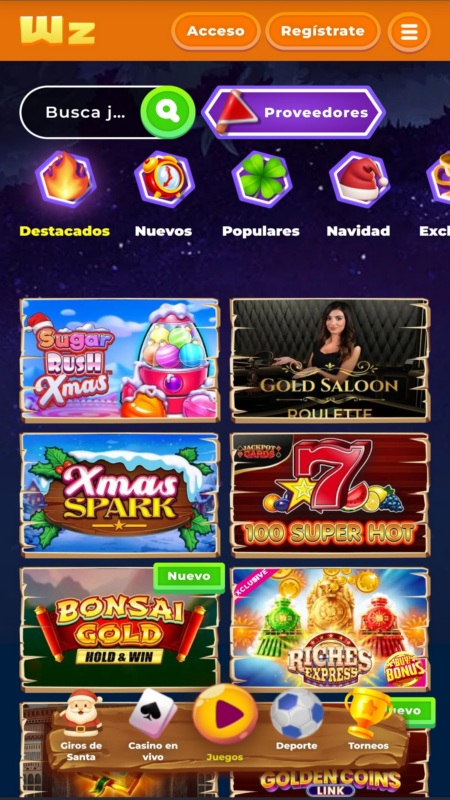This screenshot has width=450, height=800.
Task: Click the green search magnifier icon
Action: [x=168, y=112]
